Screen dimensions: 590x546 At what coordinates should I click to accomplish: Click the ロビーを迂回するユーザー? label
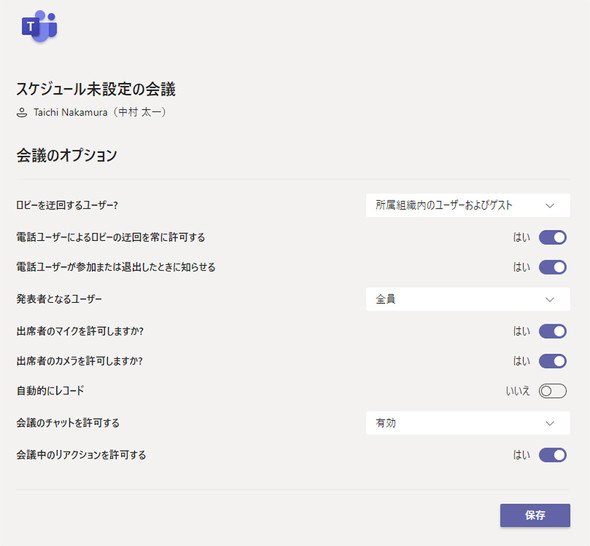point(67,205)
